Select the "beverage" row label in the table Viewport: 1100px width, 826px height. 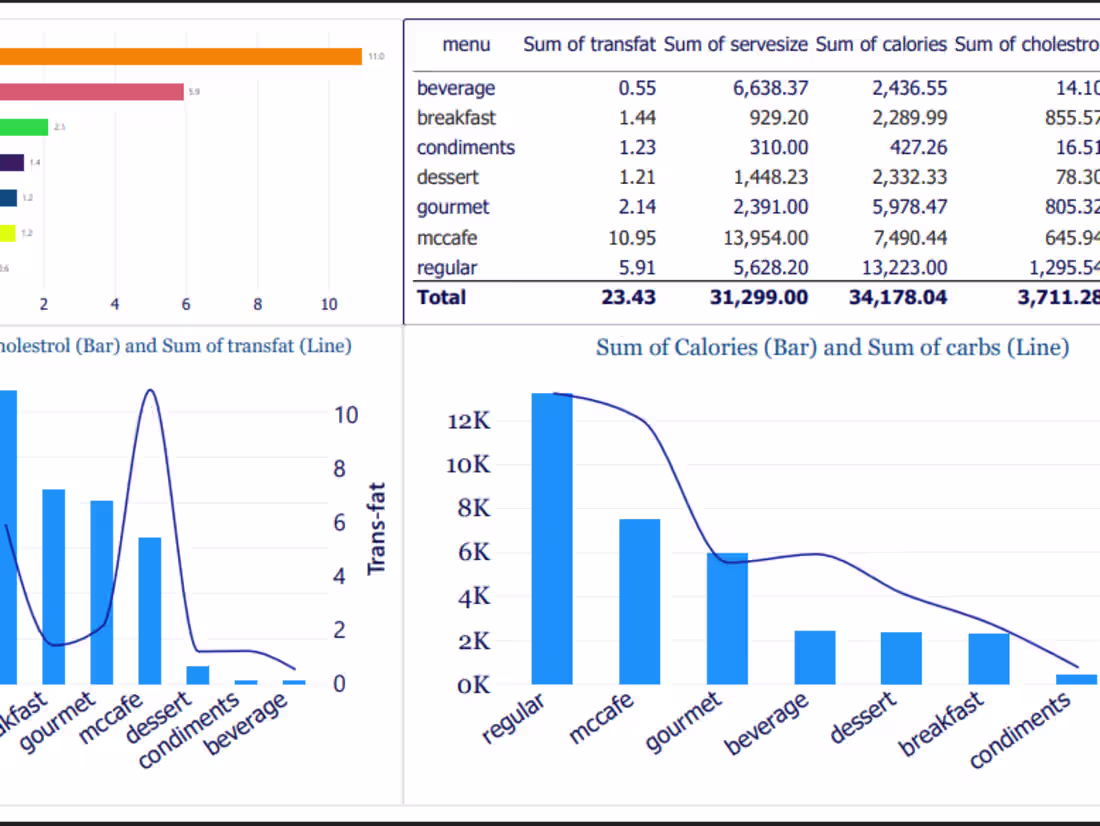coord(456,88)
